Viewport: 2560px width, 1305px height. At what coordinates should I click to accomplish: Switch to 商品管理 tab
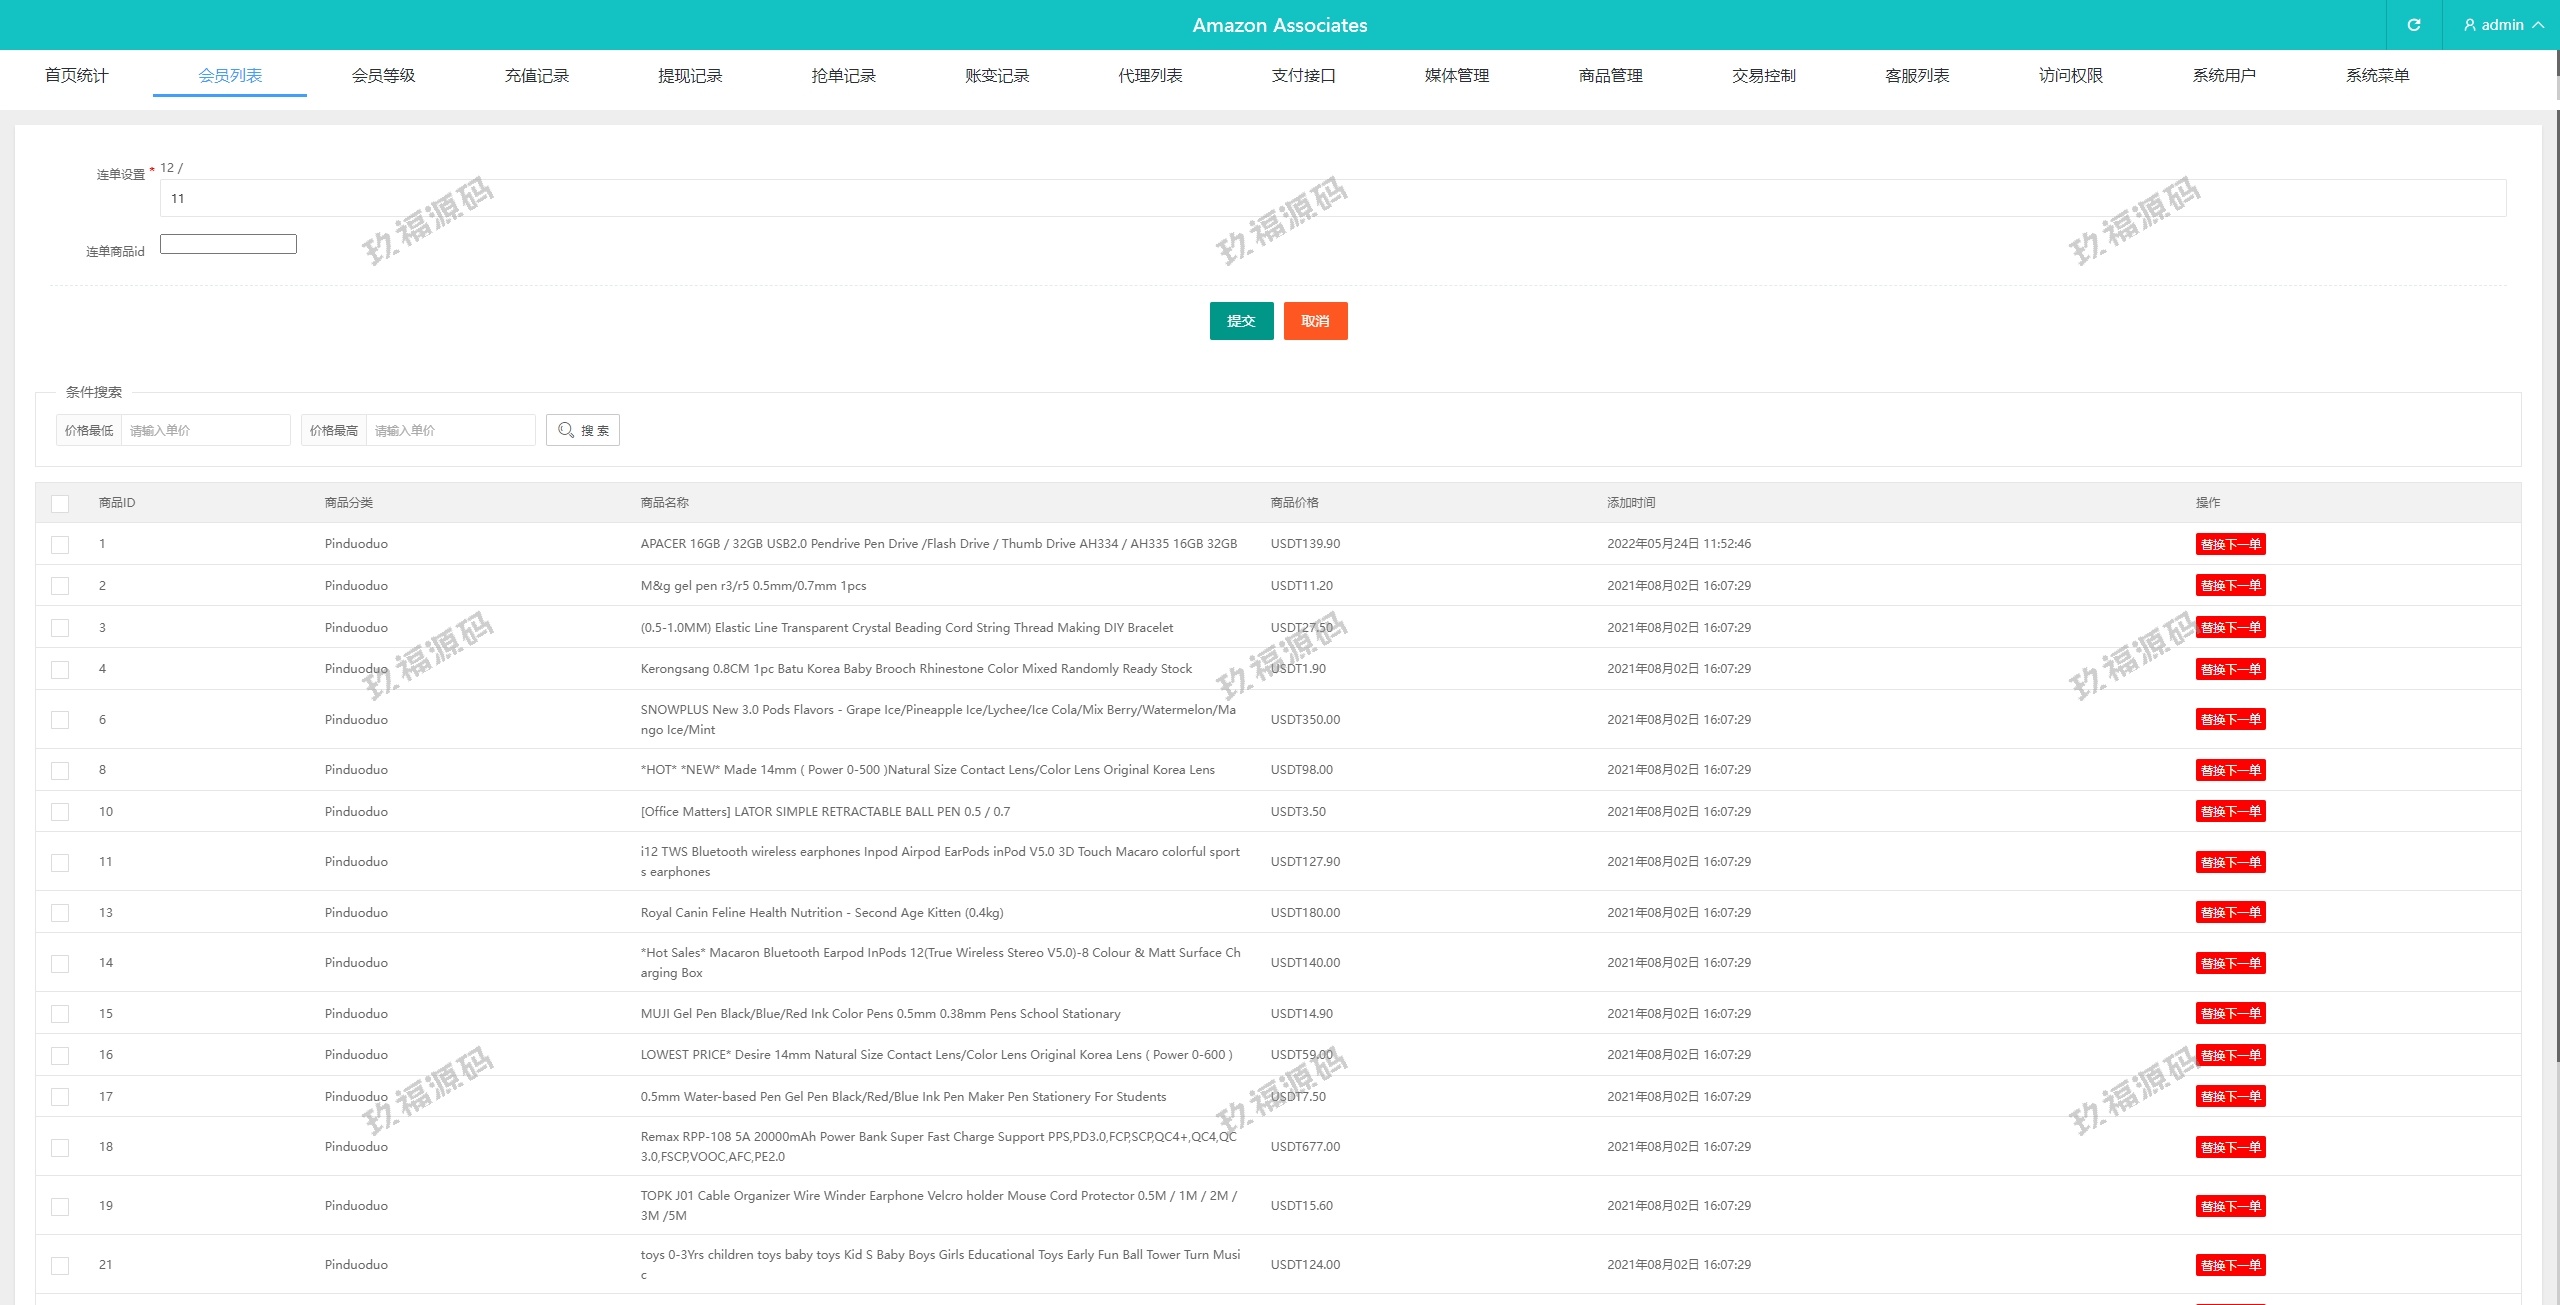(x=1610, y=75)
